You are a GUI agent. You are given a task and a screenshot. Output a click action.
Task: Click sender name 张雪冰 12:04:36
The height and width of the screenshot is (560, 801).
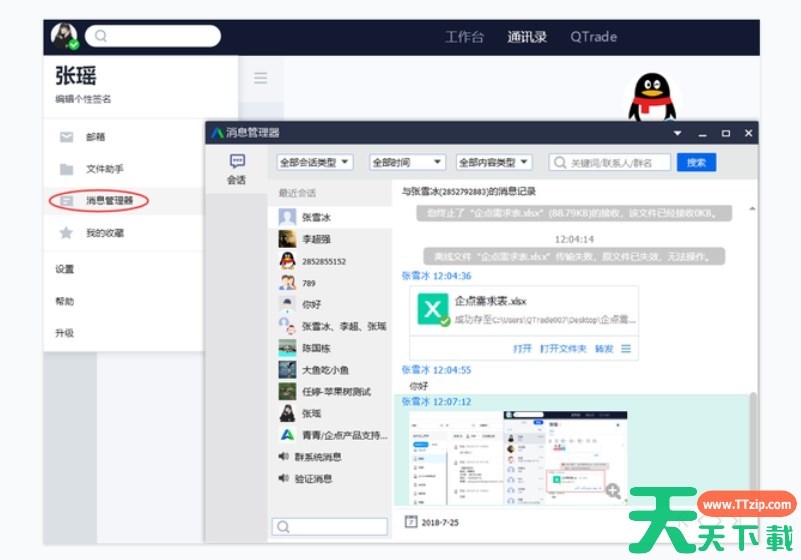(x=436, y=276)
